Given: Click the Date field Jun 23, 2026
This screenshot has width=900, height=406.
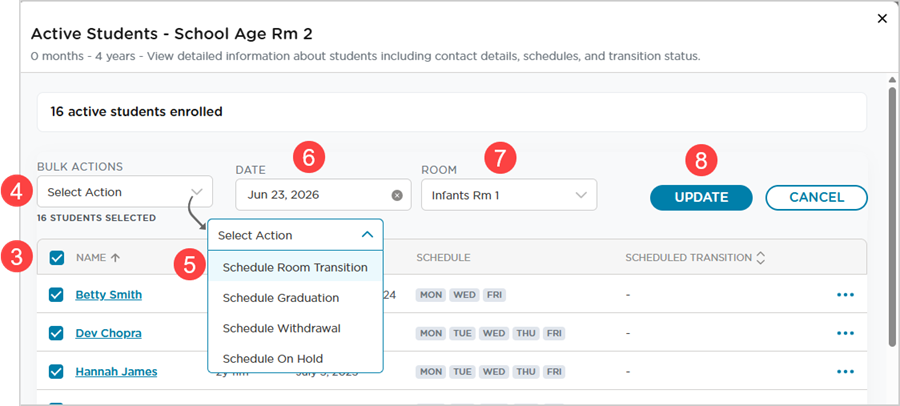Looking at the screenshot, I should pyautogui.click(x=323, y=195).
